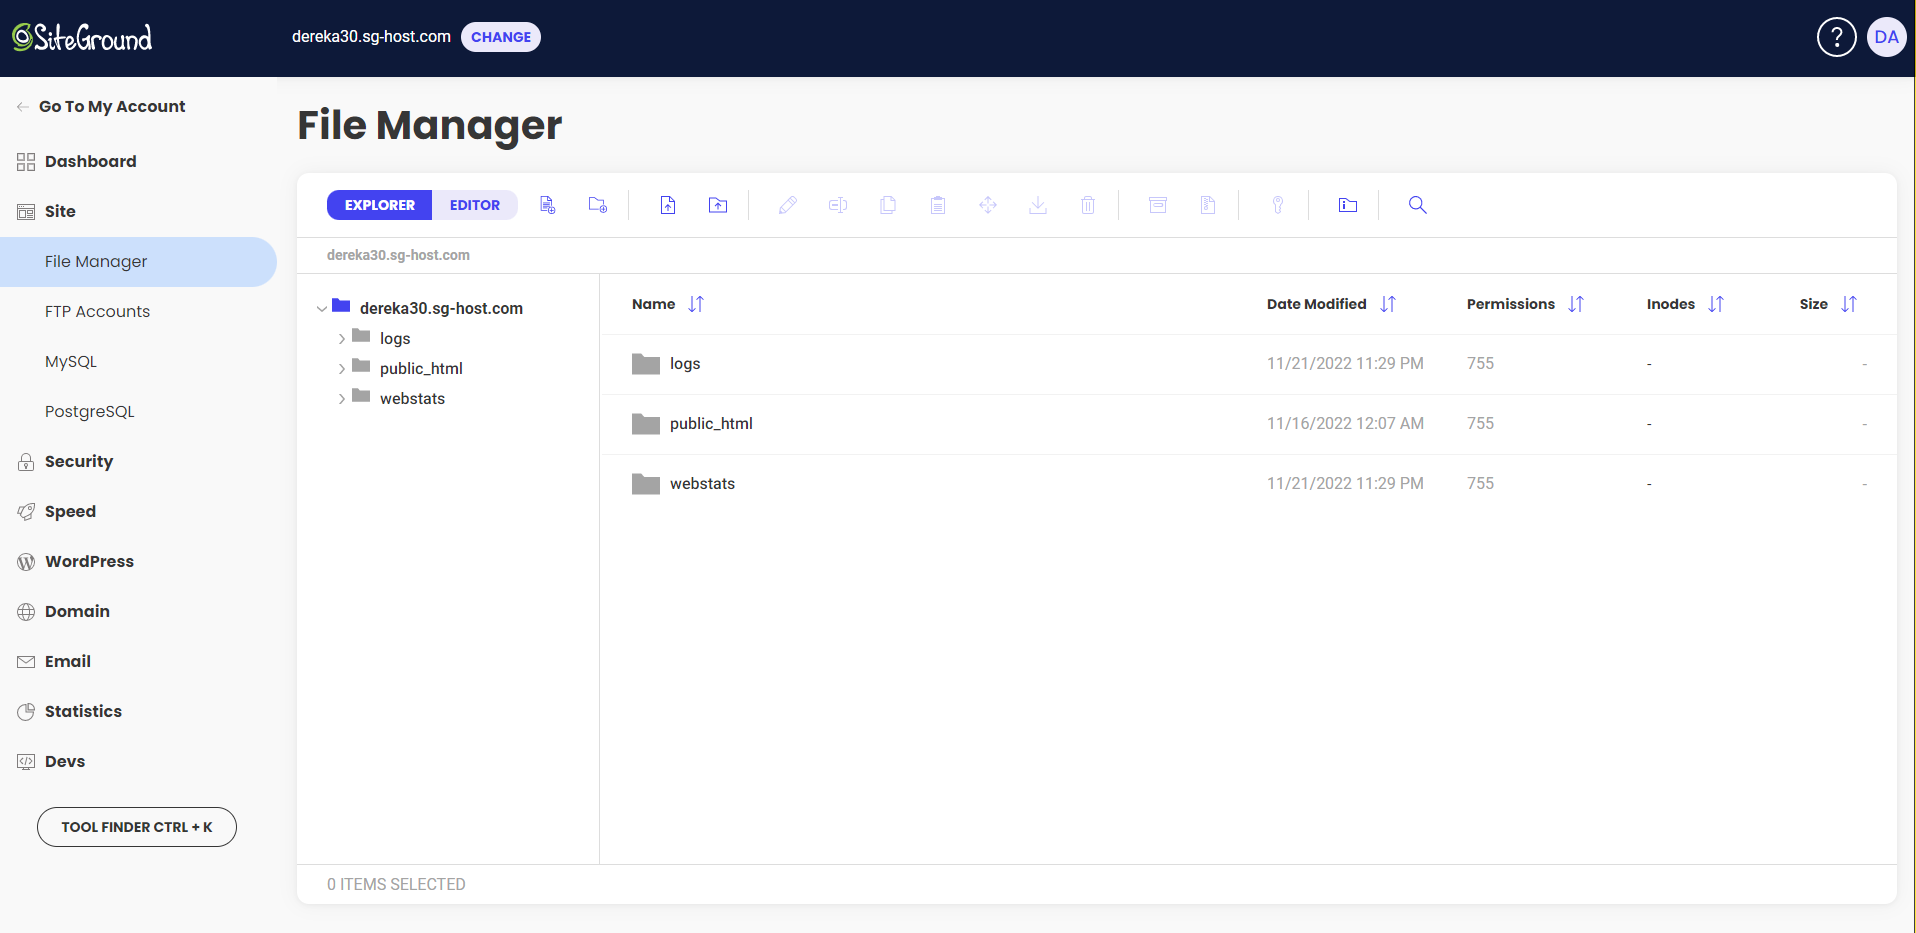Click the File Upload icon

(668, 205)
